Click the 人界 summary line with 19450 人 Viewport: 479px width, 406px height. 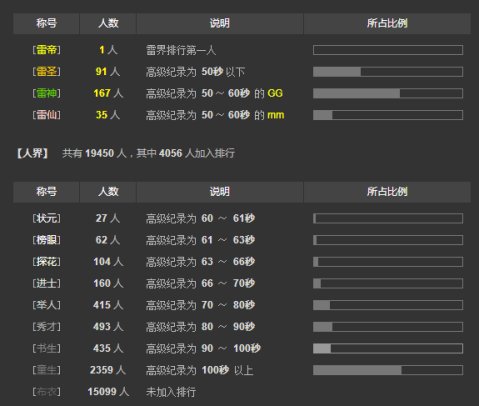[x=126, y=153]
